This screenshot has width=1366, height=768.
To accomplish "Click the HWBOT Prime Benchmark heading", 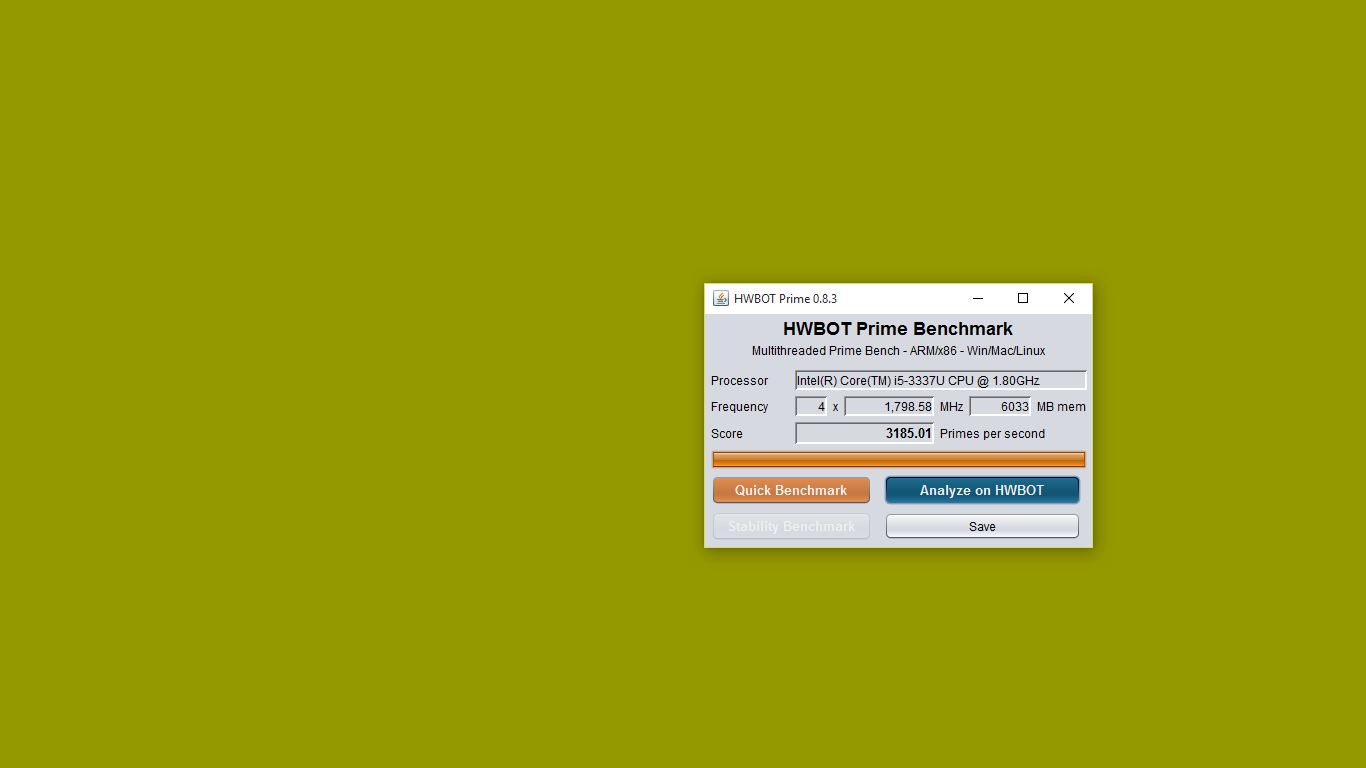I will pos(898,329).
